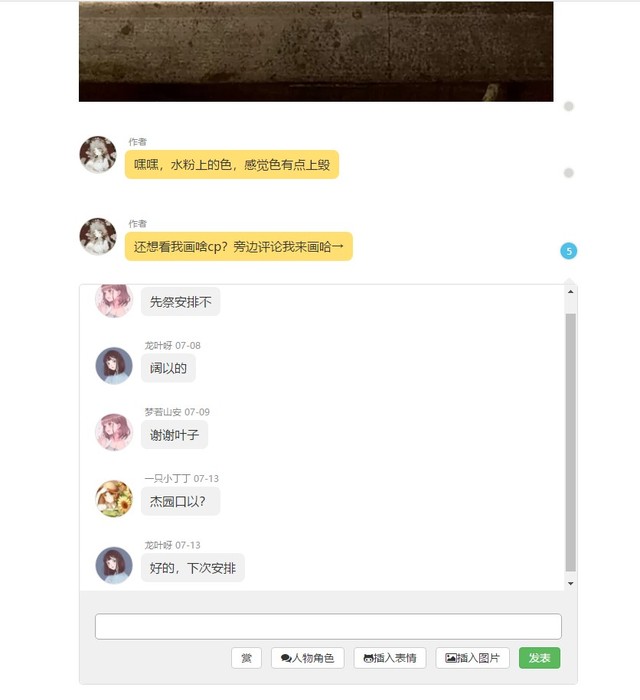Open 一只小丁丁 sunflower avatar

(114, 499)
